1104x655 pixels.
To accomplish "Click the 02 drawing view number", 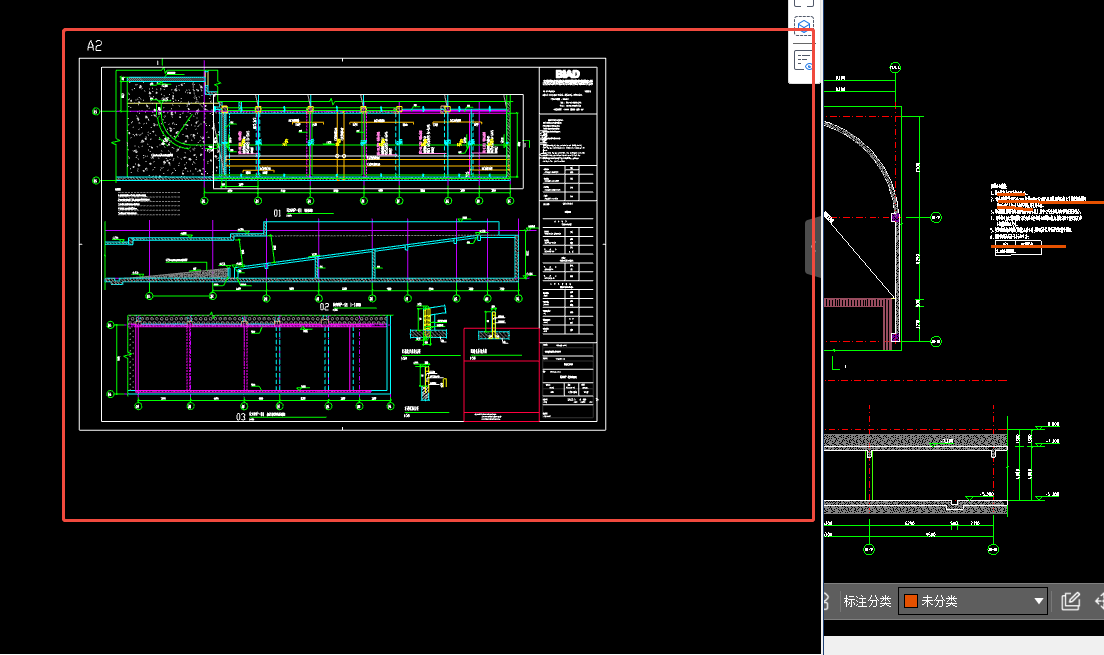I will (x=324, y=306).
